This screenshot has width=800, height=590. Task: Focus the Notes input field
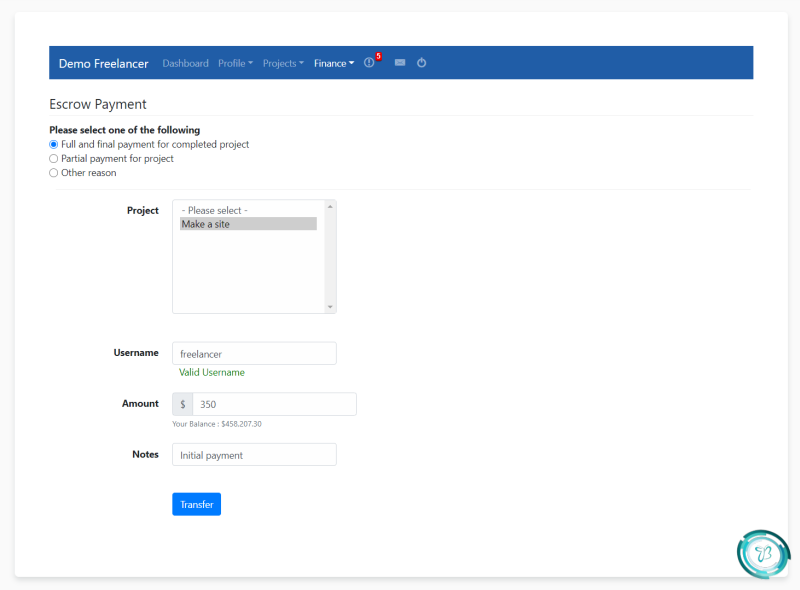[x=254, y=455]
